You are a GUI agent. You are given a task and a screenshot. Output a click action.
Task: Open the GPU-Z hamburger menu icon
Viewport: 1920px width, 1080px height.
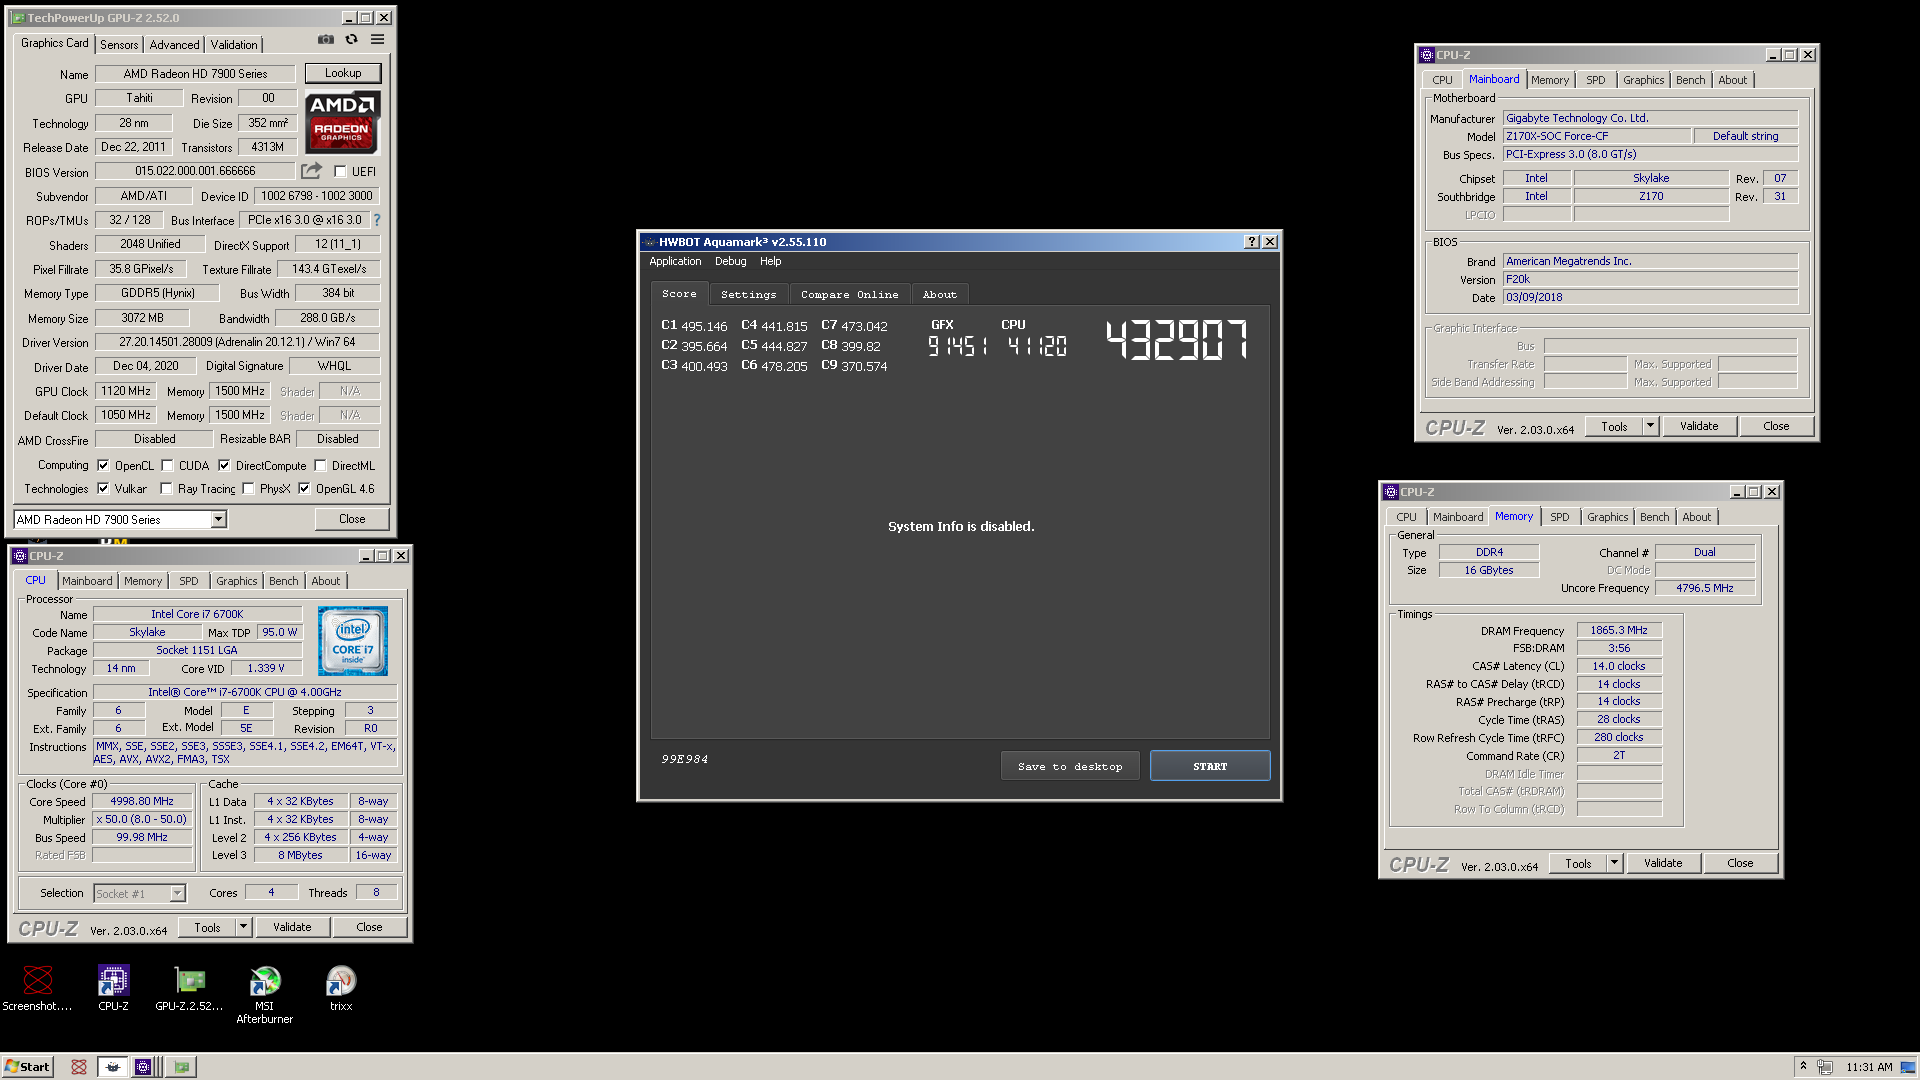pyautogui.click(x=377, y=40)
